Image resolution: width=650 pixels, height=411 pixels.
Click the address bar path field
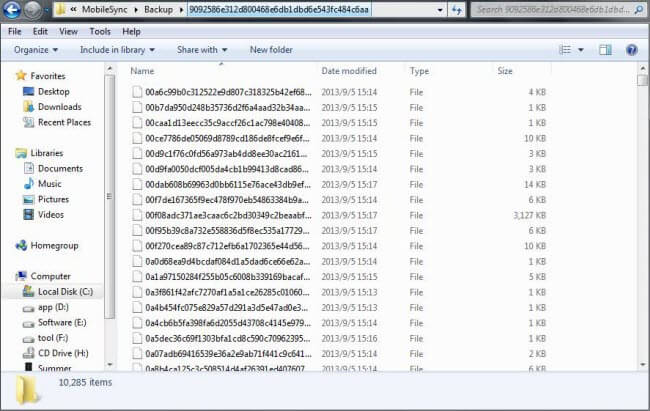279,10
